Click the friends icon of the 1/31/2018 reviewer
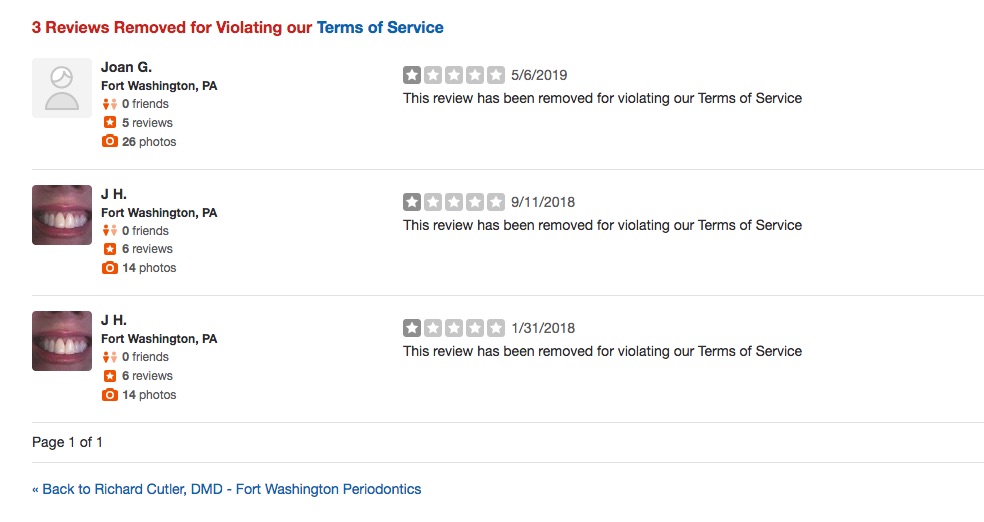This screenshot has height=522, width=984. pyautogui.click(x=109, y=357)
